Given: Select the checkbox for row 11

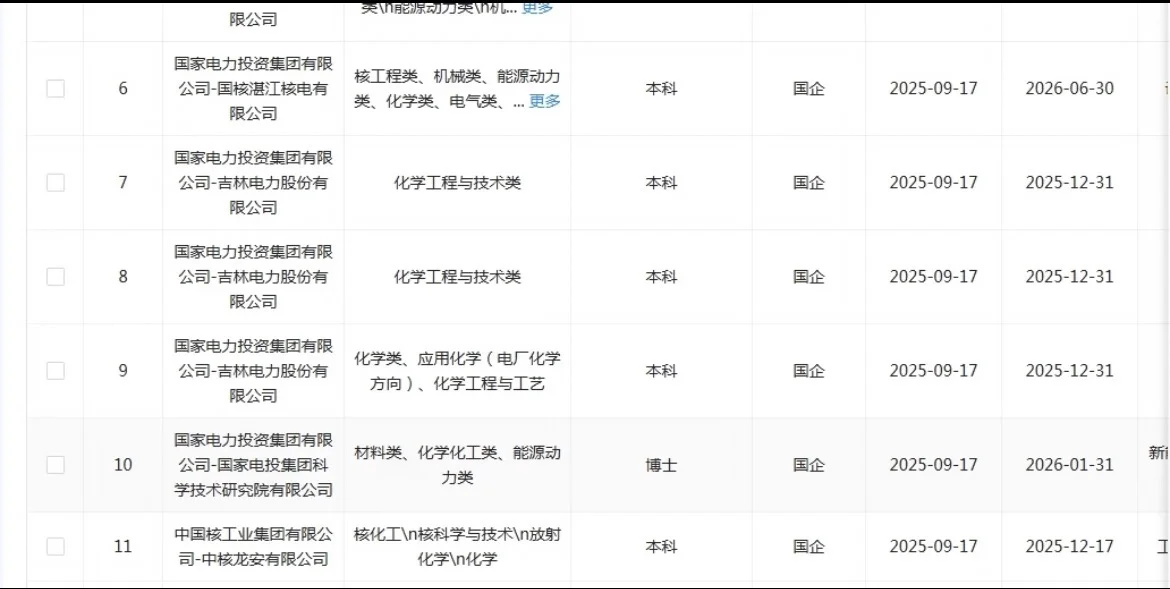Looking at the screenshot, I should tap(55, 546).
